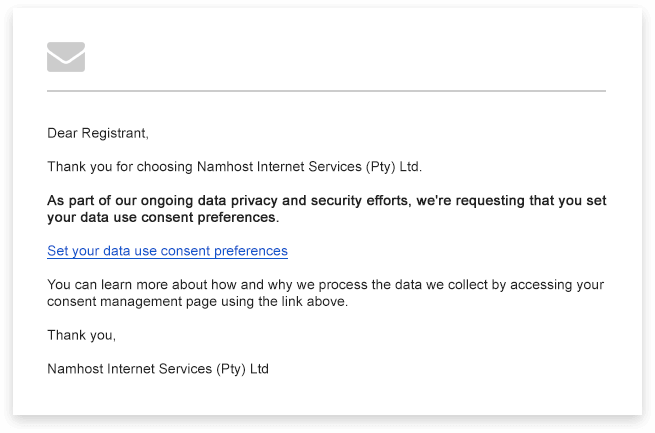The image size is (655, 433).
Task: Click the 'You can learn more' paragraph
Action: [325, 293]
